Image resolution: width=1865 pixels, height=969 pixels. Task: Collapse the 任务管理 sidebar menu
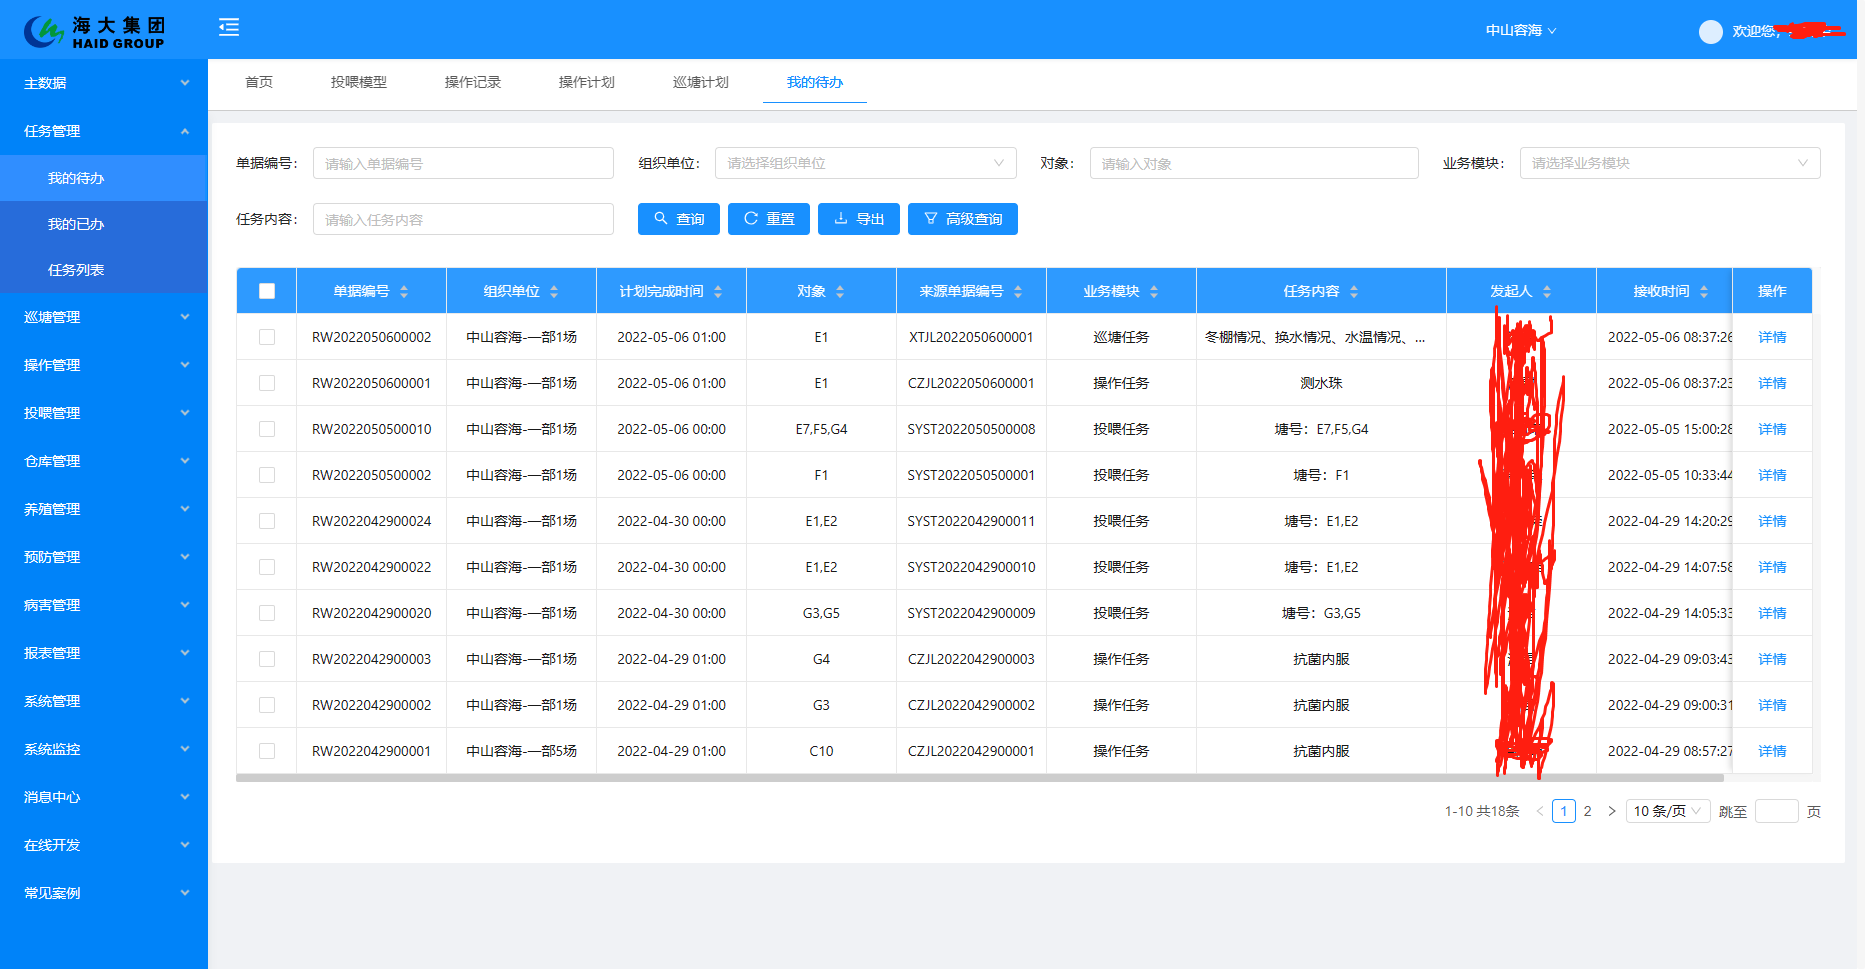coord(104,131)
